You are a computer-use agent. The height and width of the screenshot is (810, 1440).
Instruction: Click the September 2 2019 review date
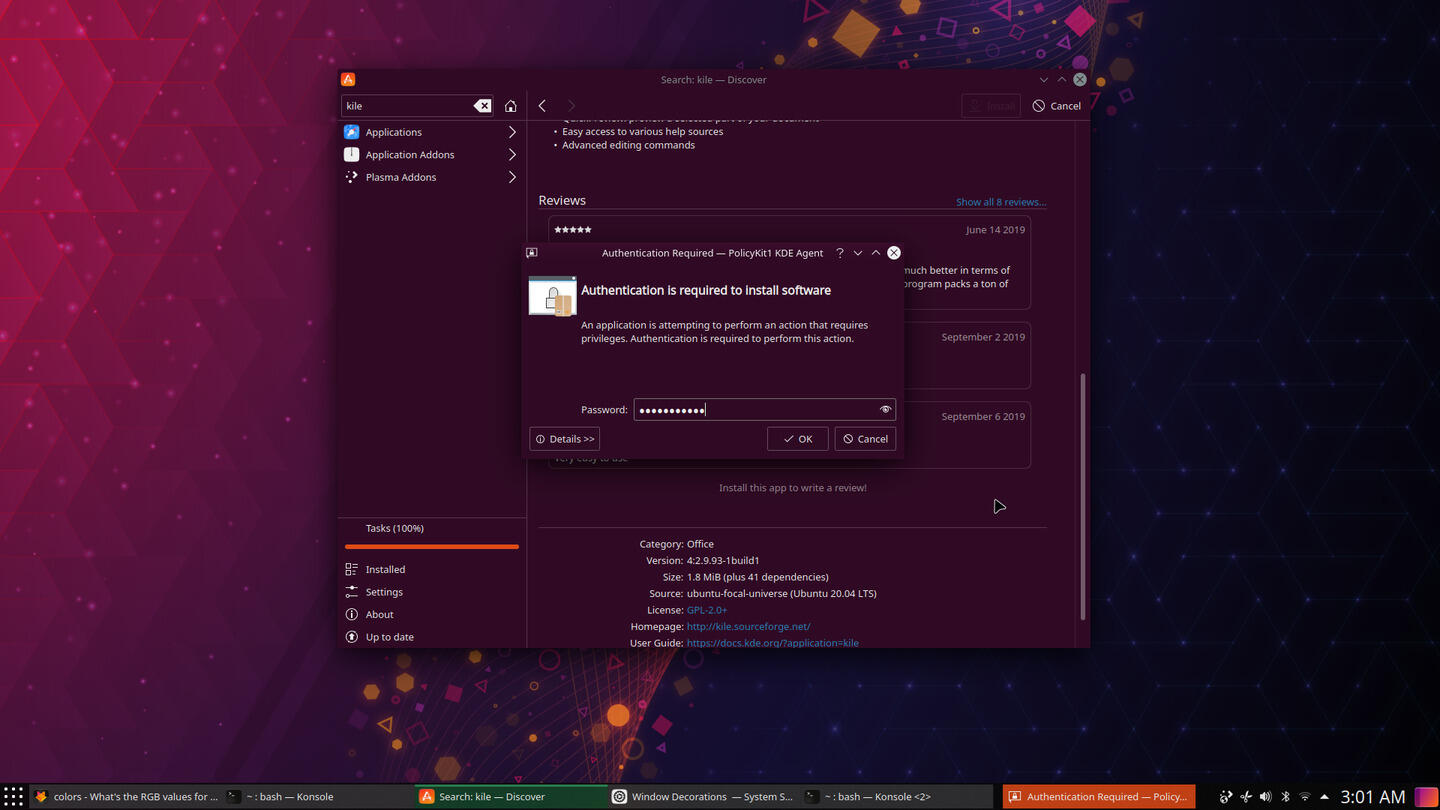983,337
